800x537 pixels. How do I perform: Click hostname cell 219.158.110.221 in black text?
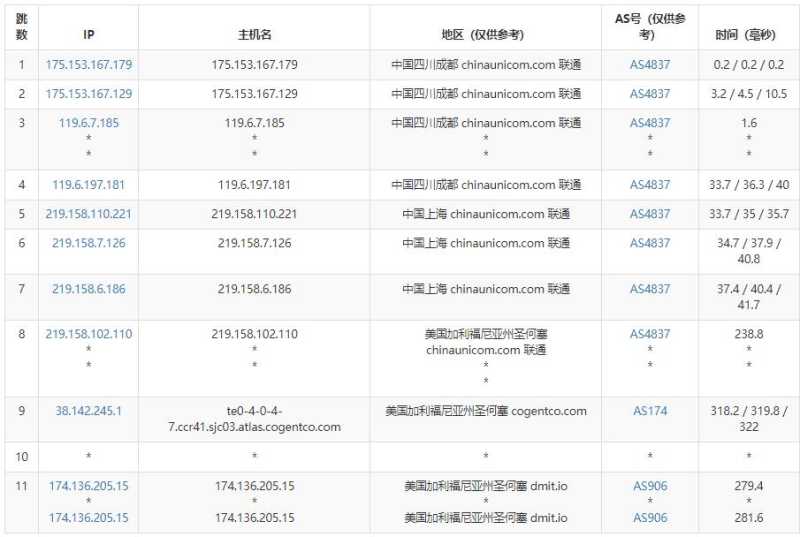coord(255,214)
